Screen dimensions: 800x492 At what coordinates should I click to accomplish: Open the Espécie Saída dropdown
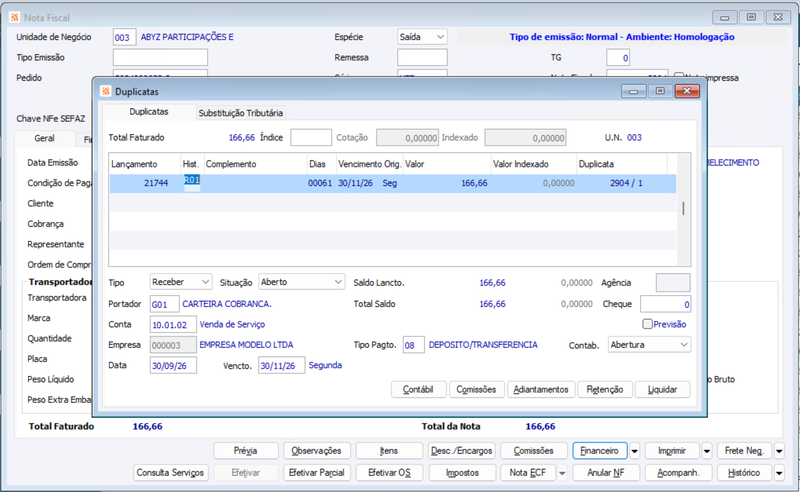coord(440,37)
